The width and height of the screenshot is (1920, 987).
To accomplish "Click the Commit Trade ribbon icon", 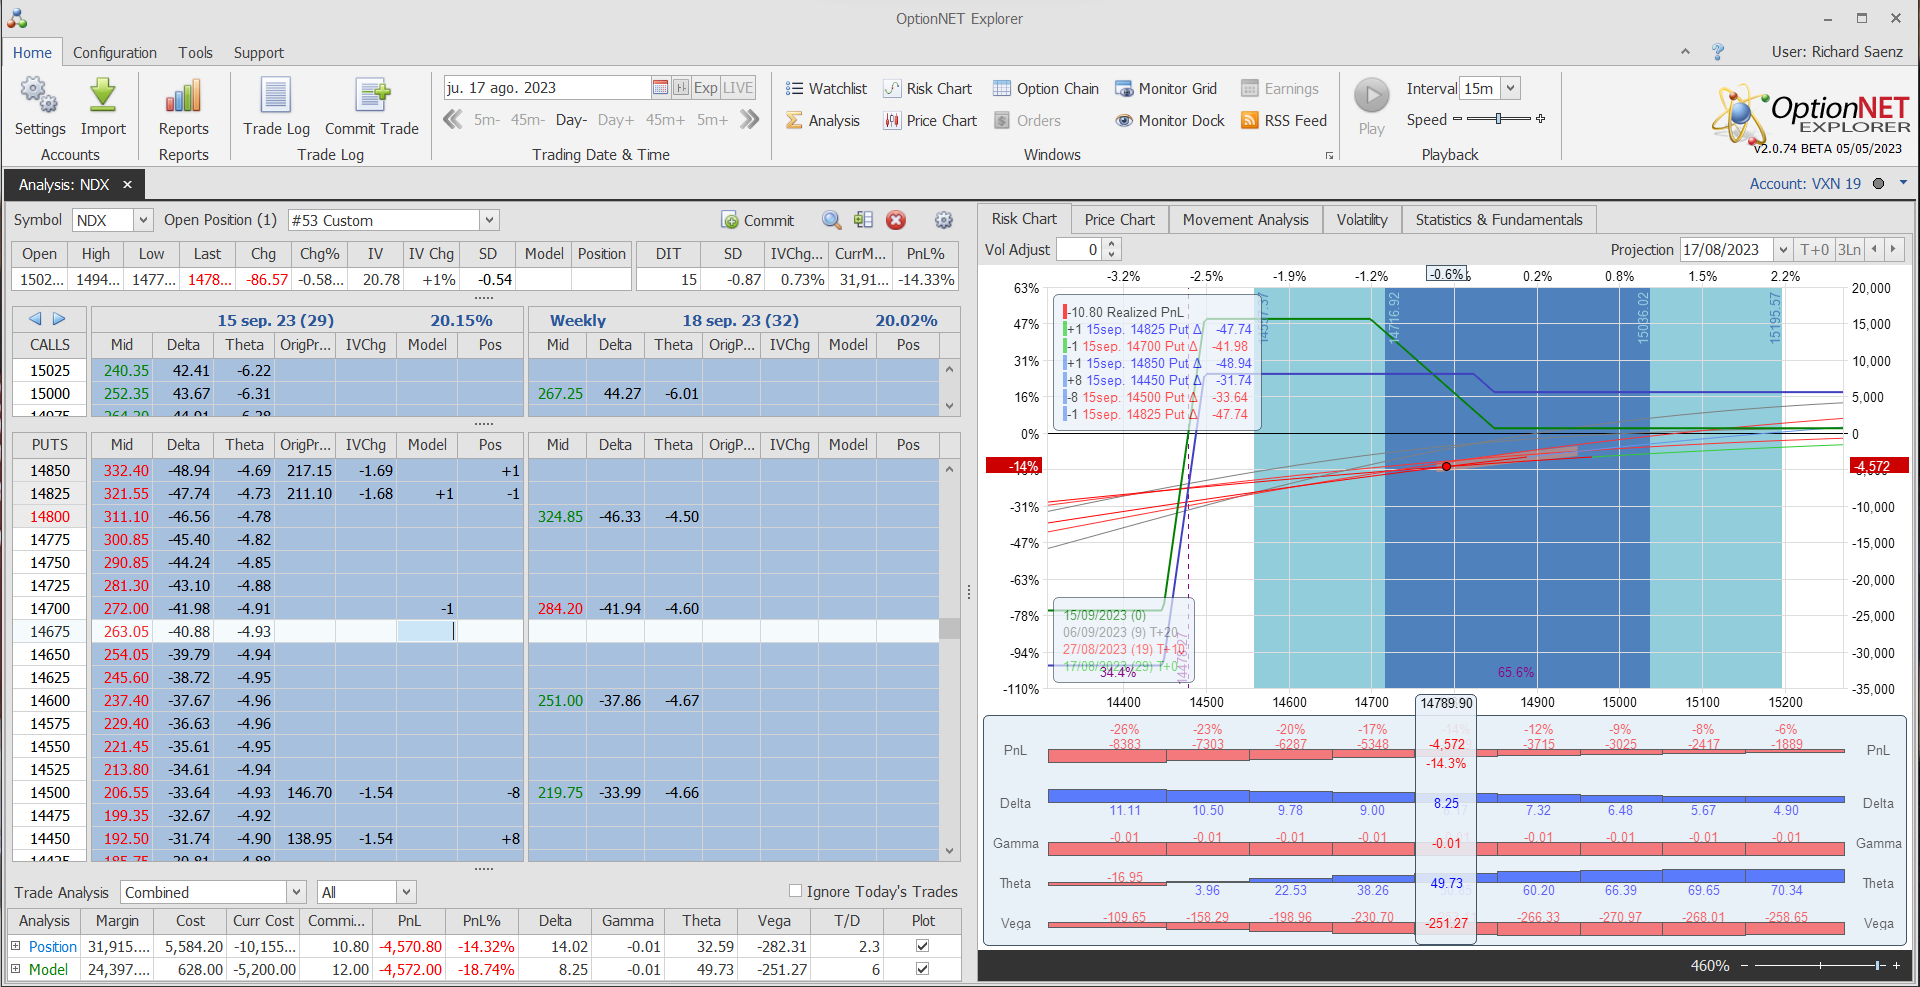I will point(372,95).
